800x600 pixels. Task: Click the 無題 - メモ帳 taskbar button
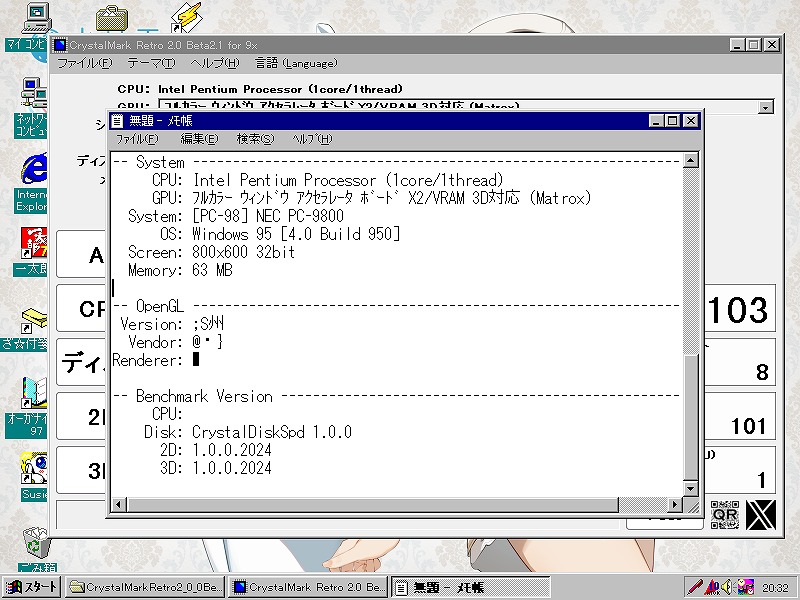pos(471,587)
